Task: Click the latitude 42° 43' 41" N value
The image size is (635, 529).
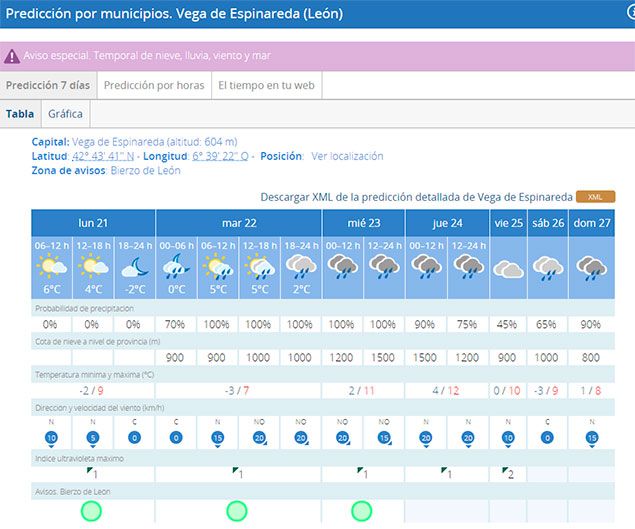Action: pos(103,156)
